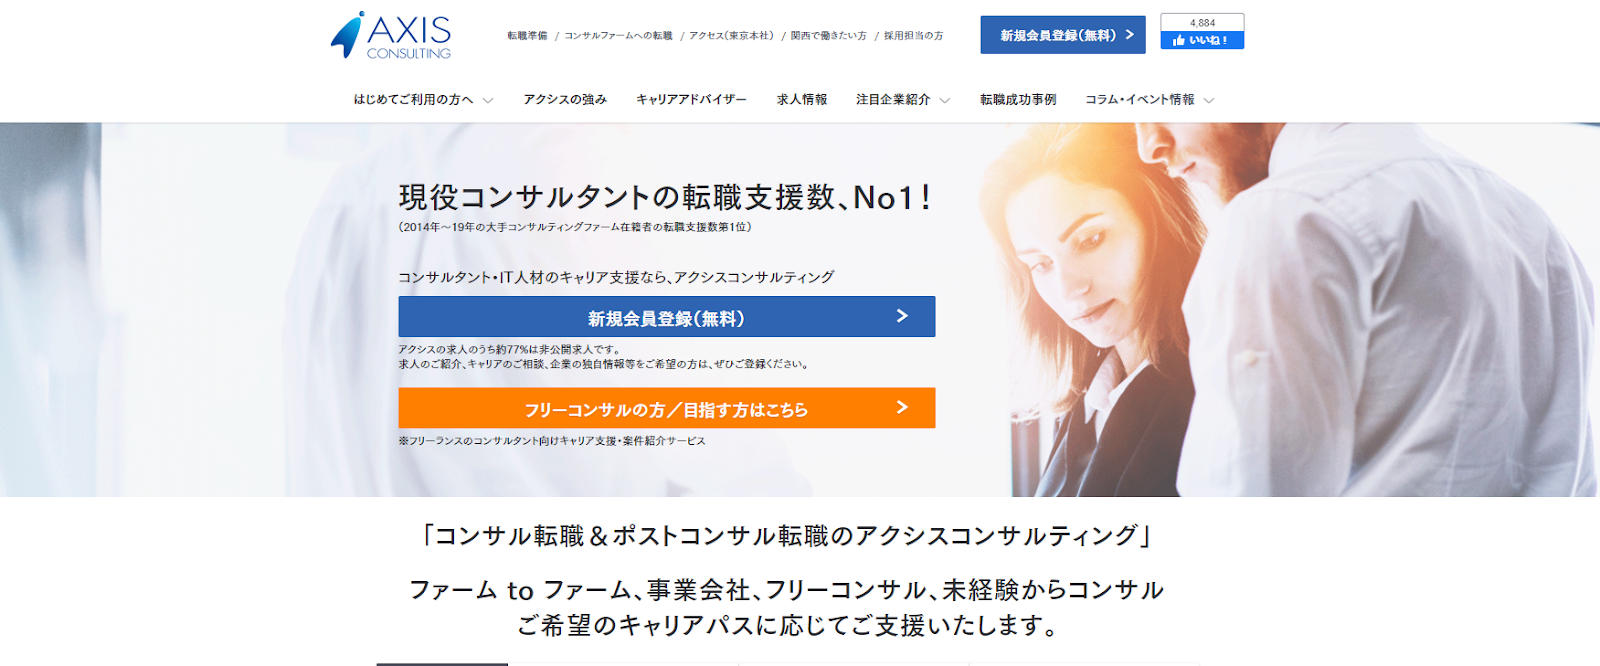Open the コンサルファームへの転職 link
This screenshot has width=1600, height=666.
tap(618, 36)
